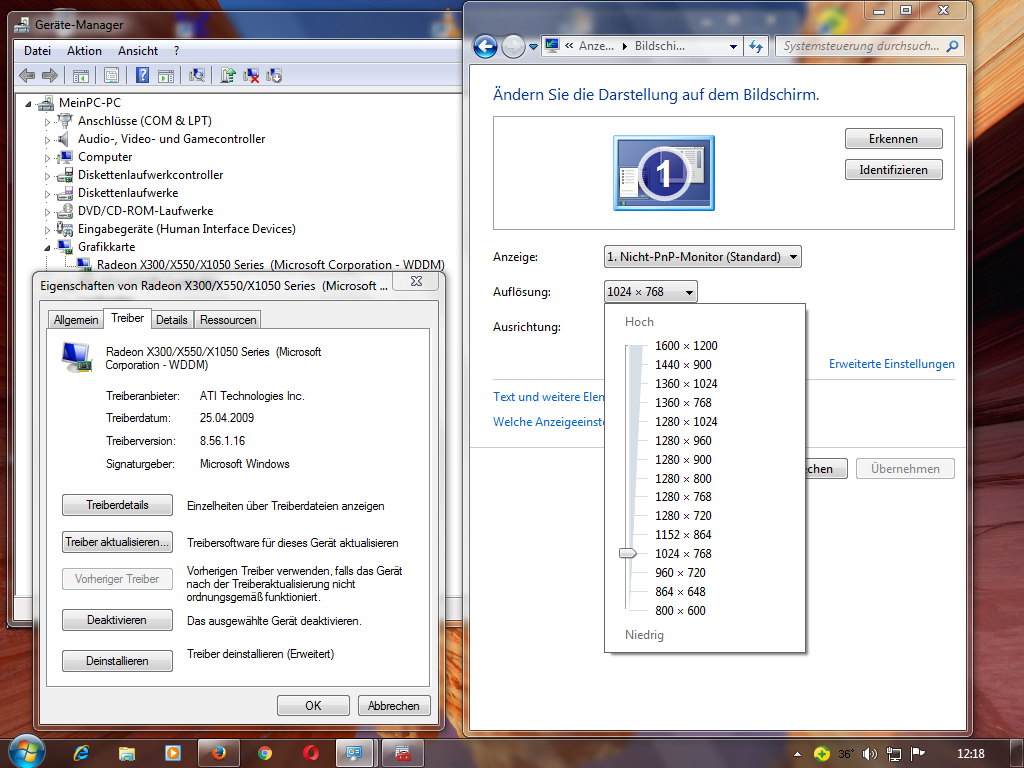Switch to the Geräte-Manager toolbox taskbar button
The width and height of the screenshot is (1024, 768).
[x=403, y=754]
